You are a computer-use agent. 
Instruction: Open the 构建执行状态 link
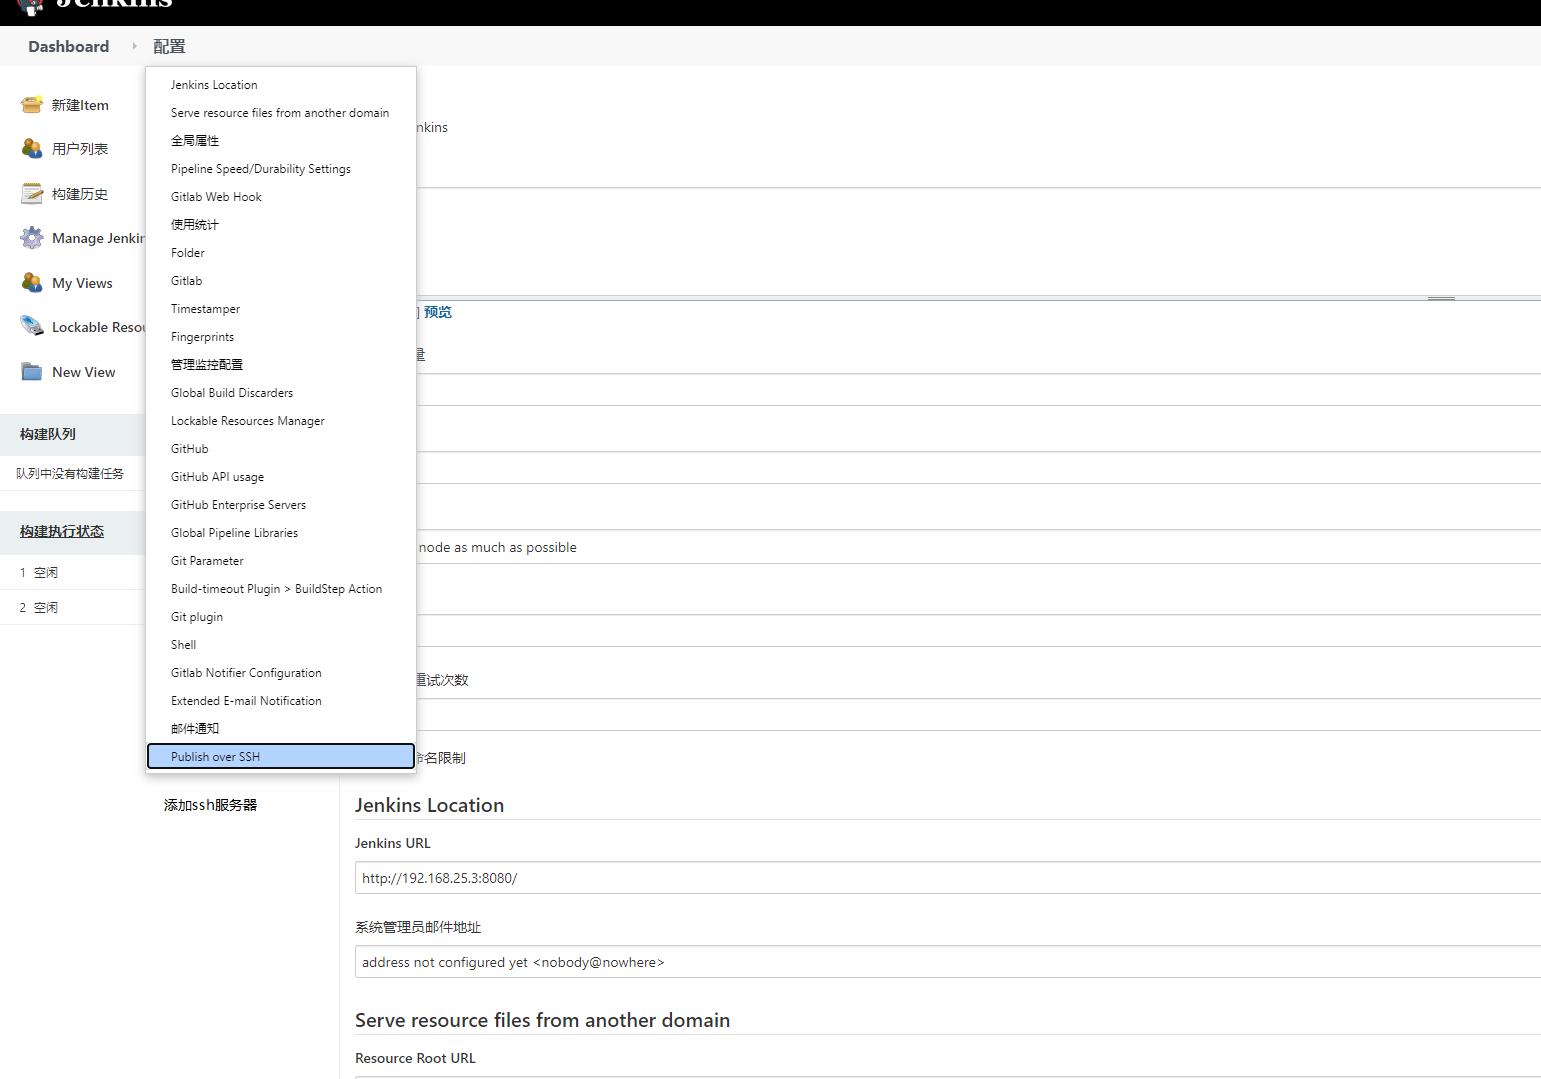(62, 531)
